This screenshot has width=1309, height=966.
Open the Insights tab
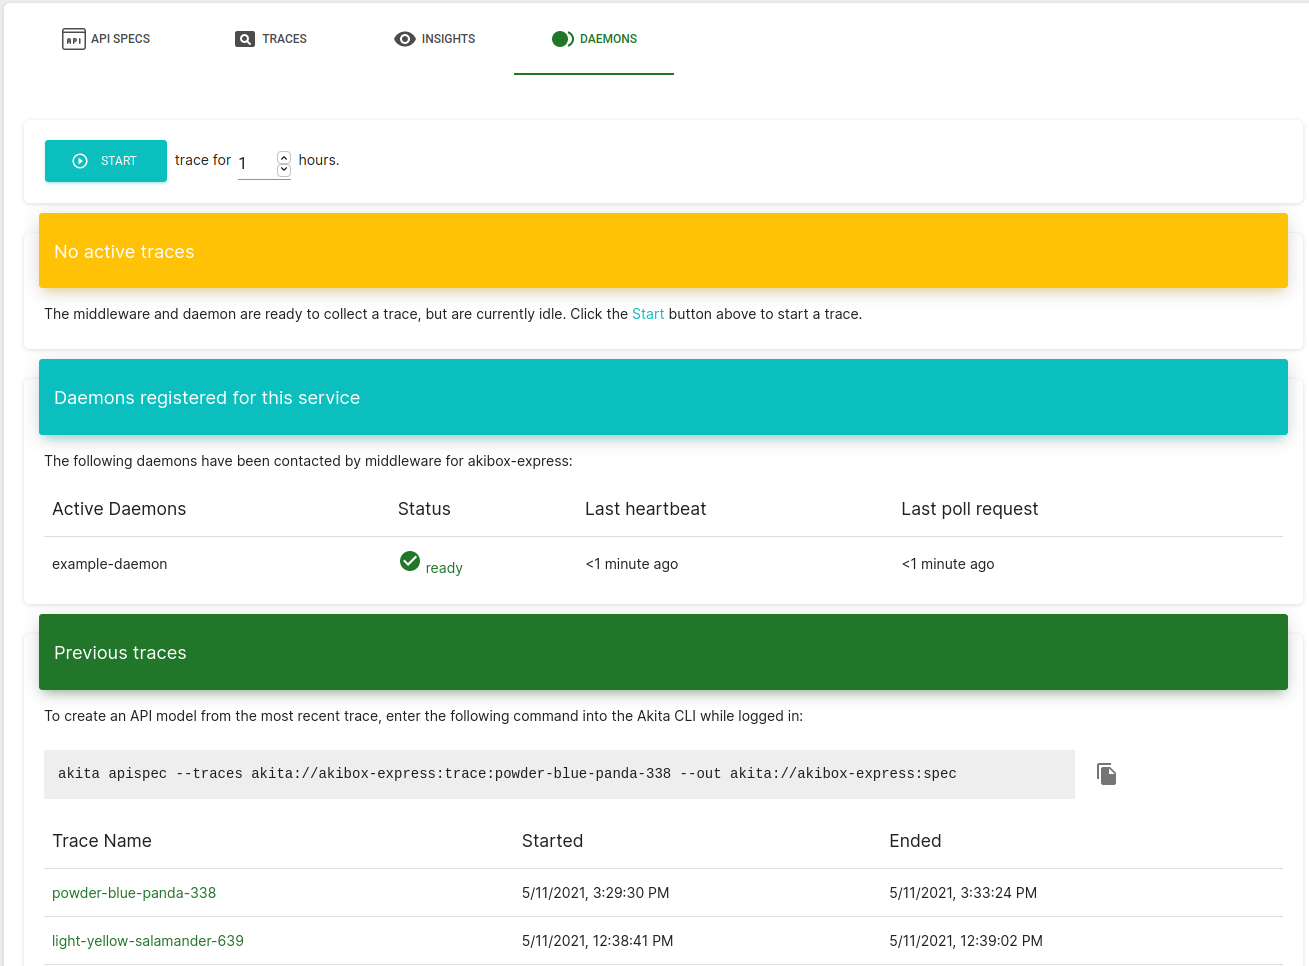(x=434, y=39)
